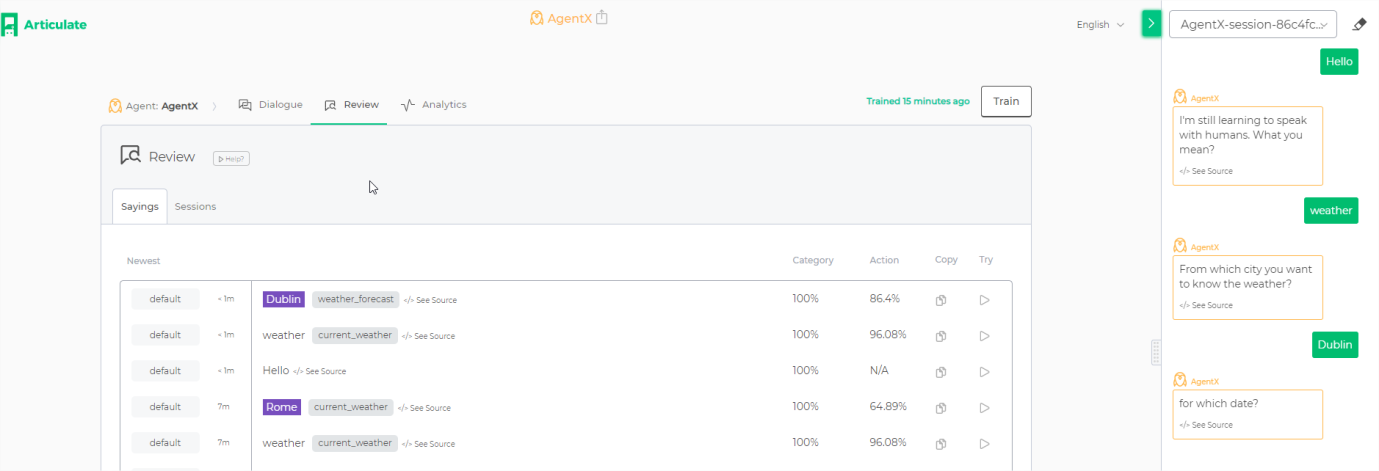Switch to the Dialogue tab

[x=270, y=105]
